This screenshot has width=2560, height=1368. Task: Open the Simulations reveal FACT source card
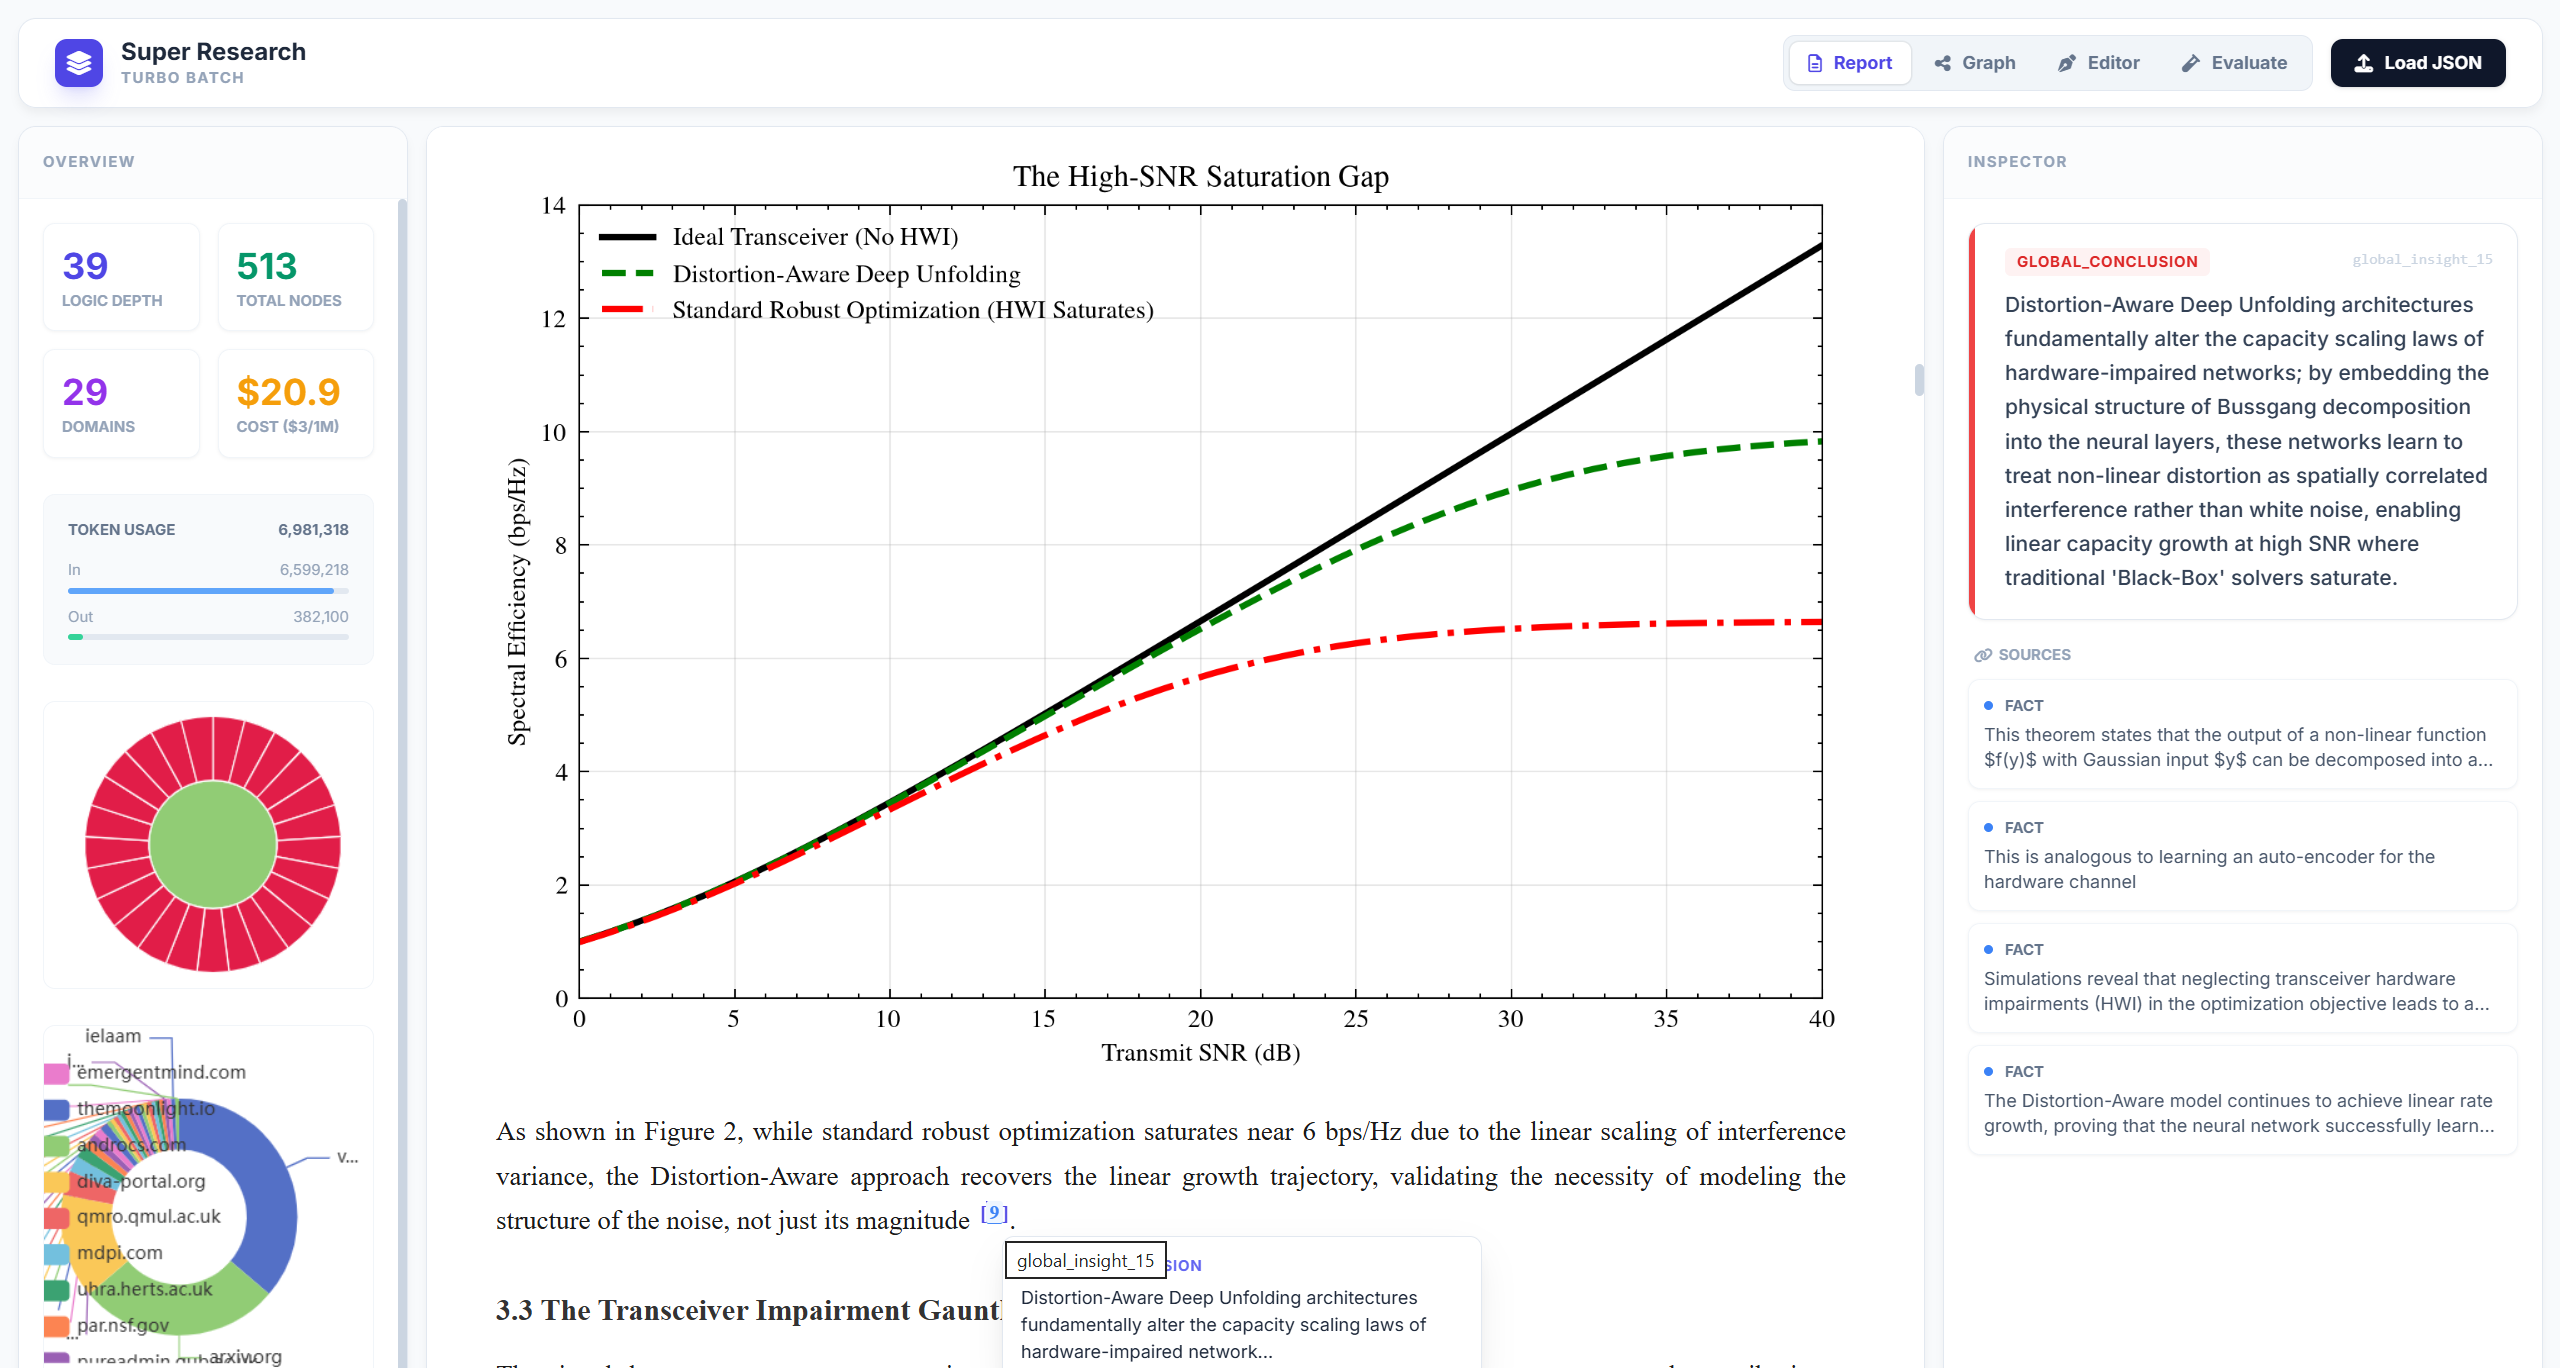pyautogui.click(x=2241, y=978)
